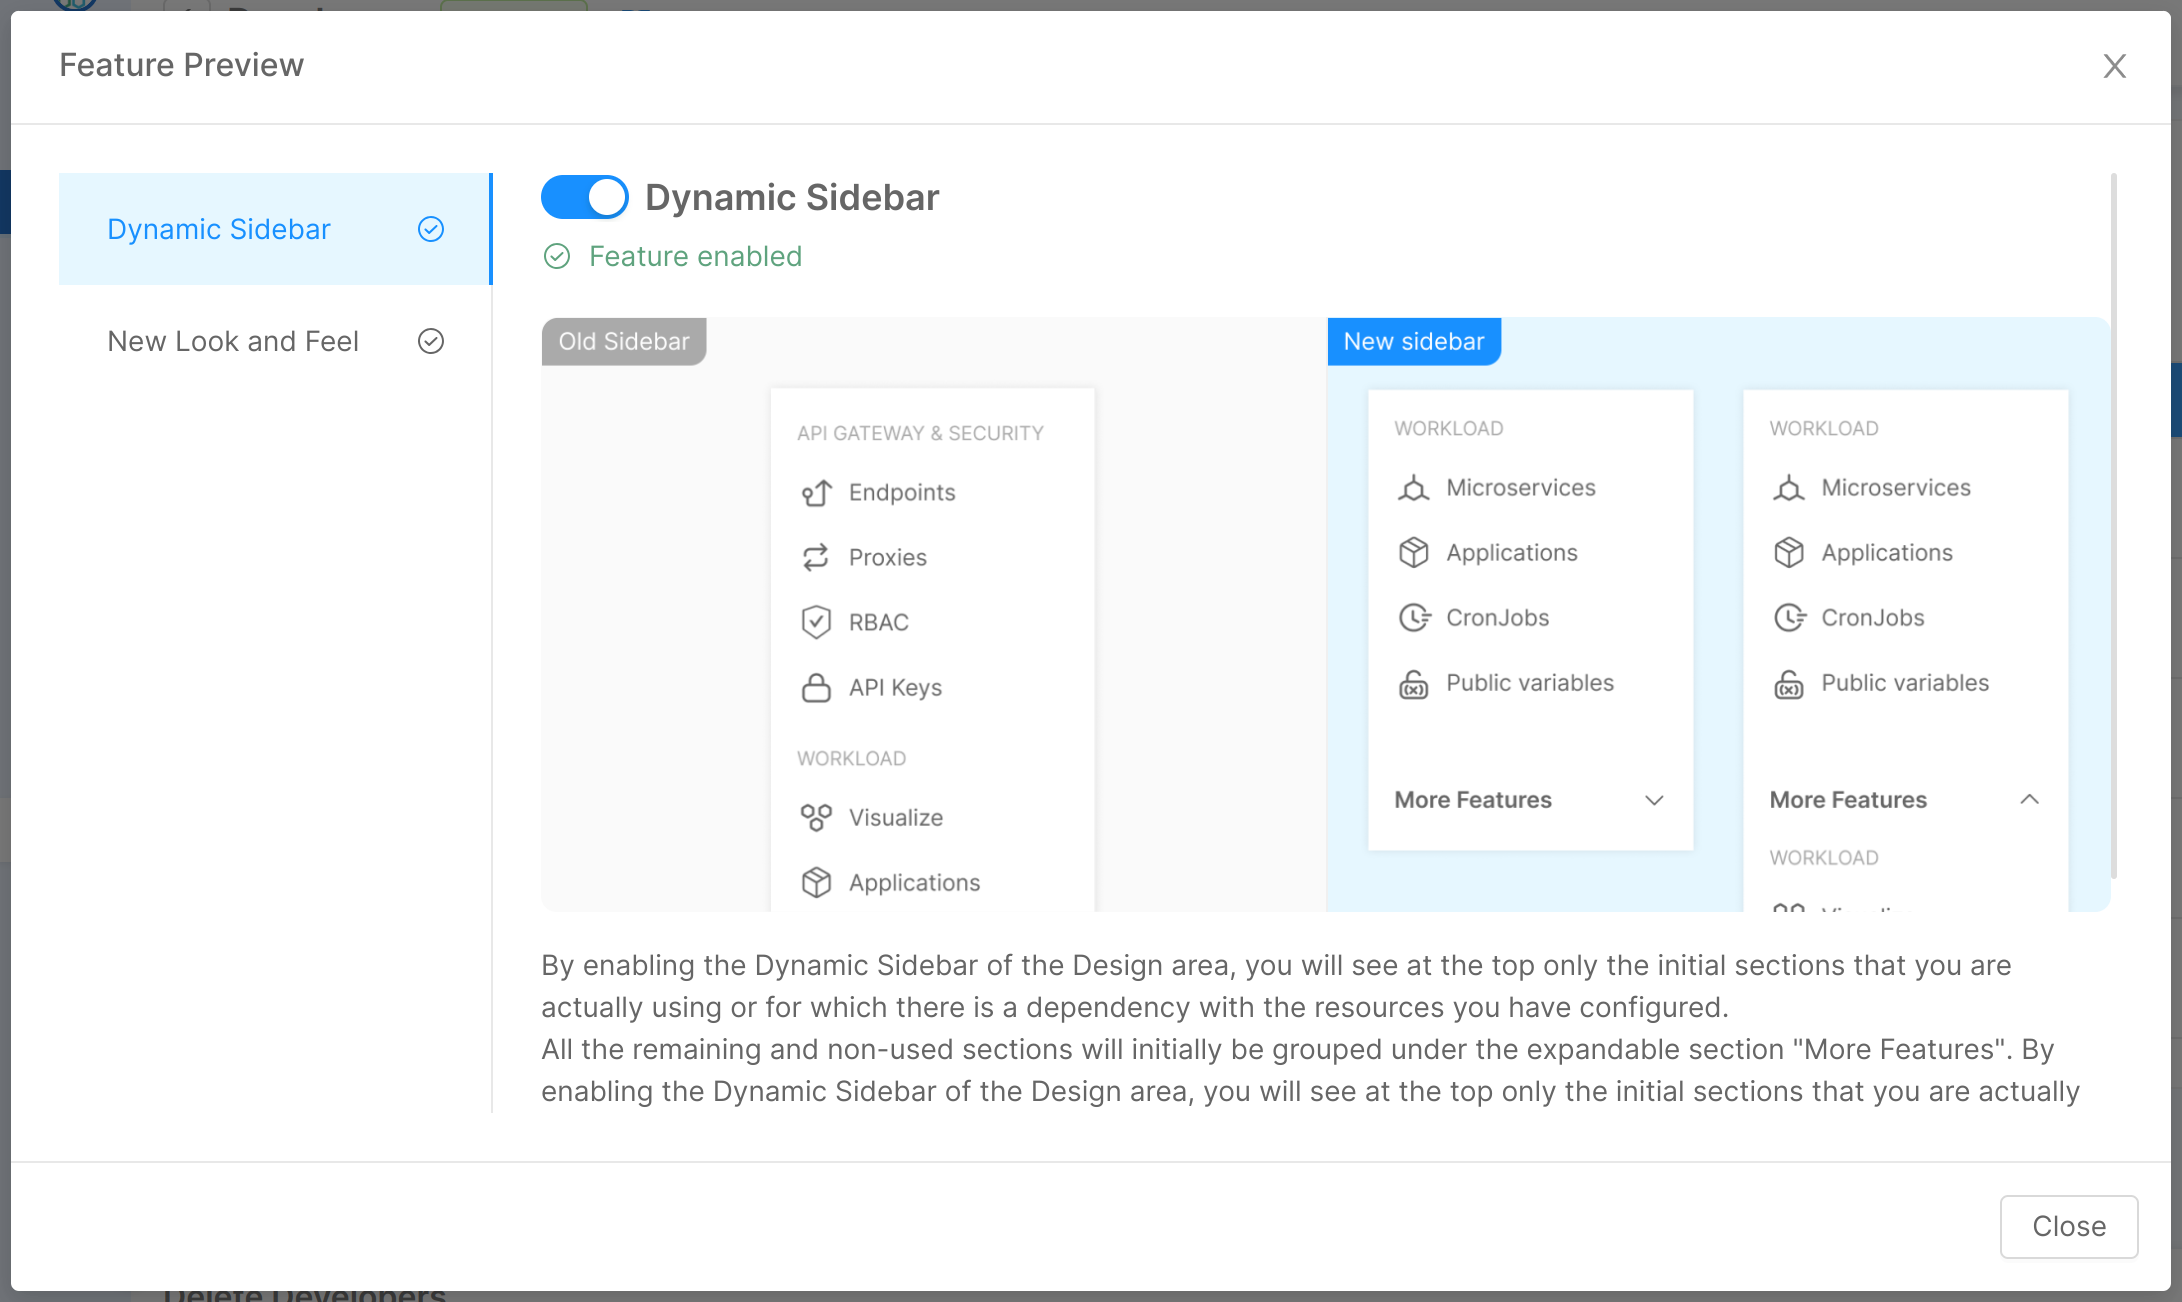Select the RBAC shield icon
The height and width of the screenshot is (1302, 2182).
click(x=816, y=621)
